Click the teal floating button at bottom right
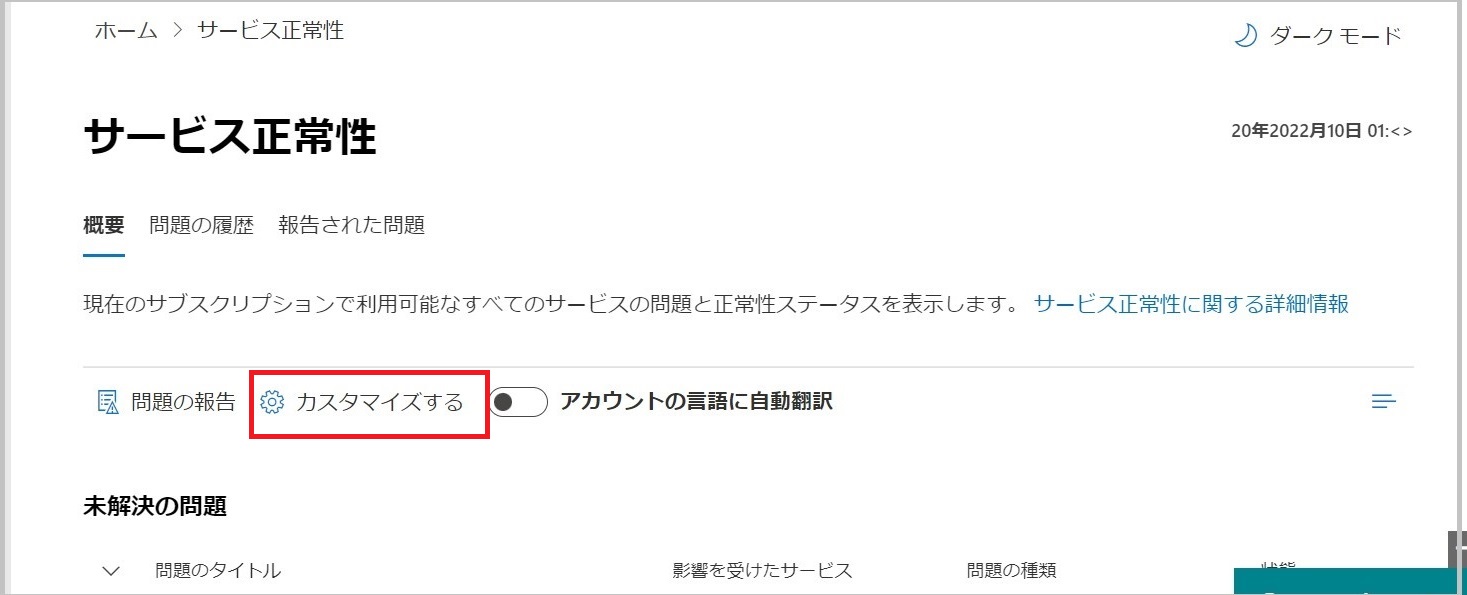1467x595 pixels. pos(1344,582)
